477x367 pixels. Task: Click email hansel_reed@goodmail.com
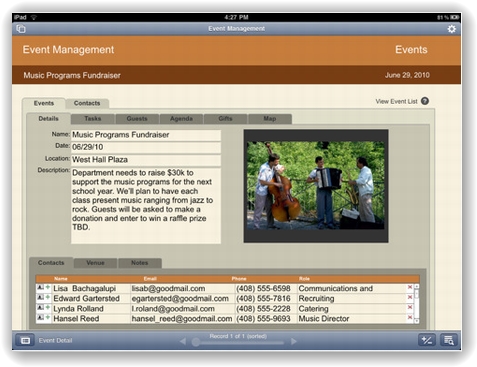tap(182, 319)
